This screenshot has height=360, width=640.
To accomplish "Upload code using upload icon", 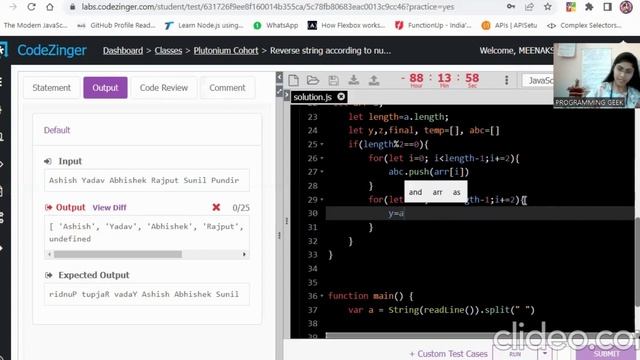I will tap(374, 80).
